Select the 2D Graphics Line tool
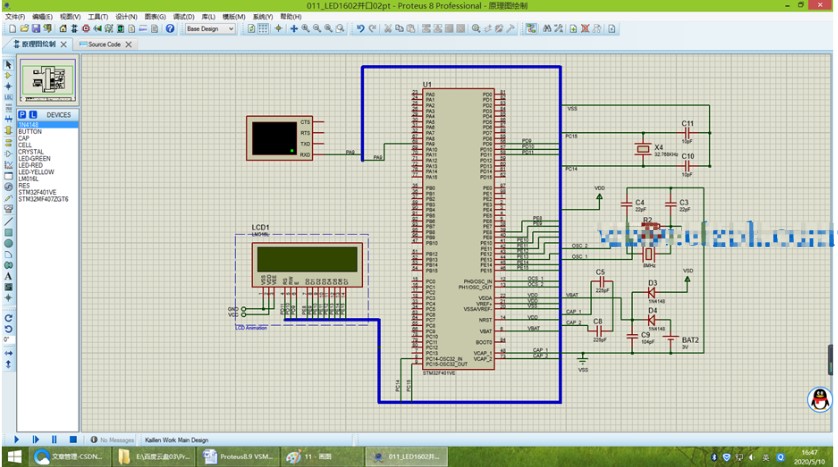Viewport: 838px width, 467px height. pos(8,221)
